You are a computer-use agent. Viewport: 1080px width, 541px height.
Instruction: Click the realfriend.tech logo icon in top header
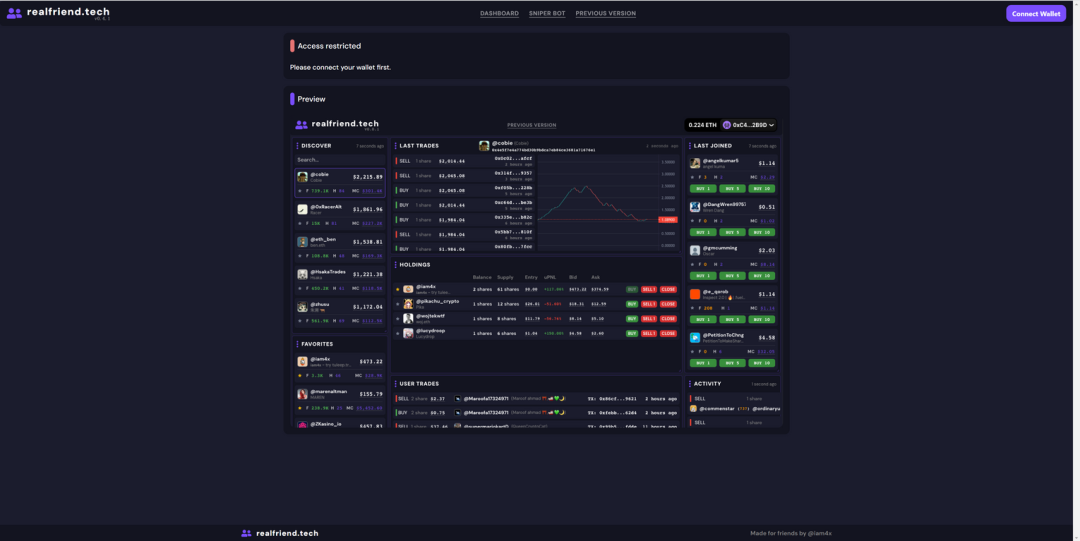[14, 13]
